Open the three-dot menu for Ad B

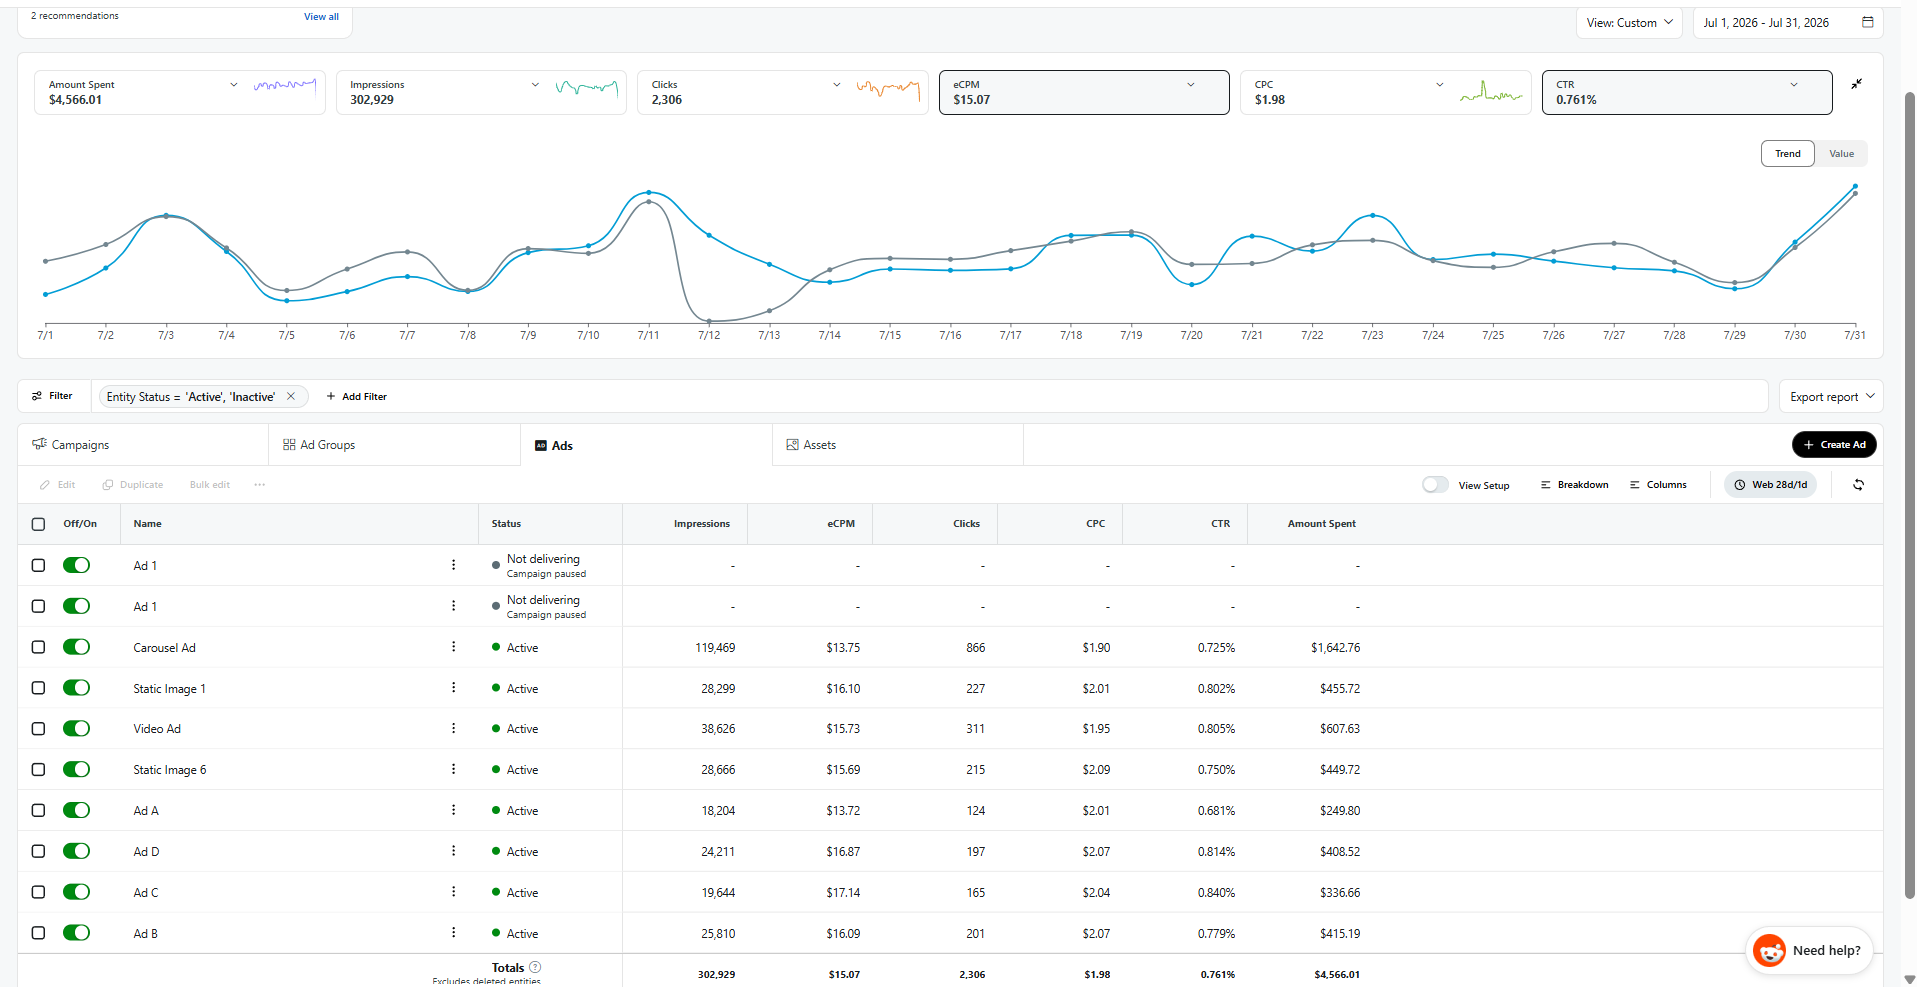pos(453,932)
